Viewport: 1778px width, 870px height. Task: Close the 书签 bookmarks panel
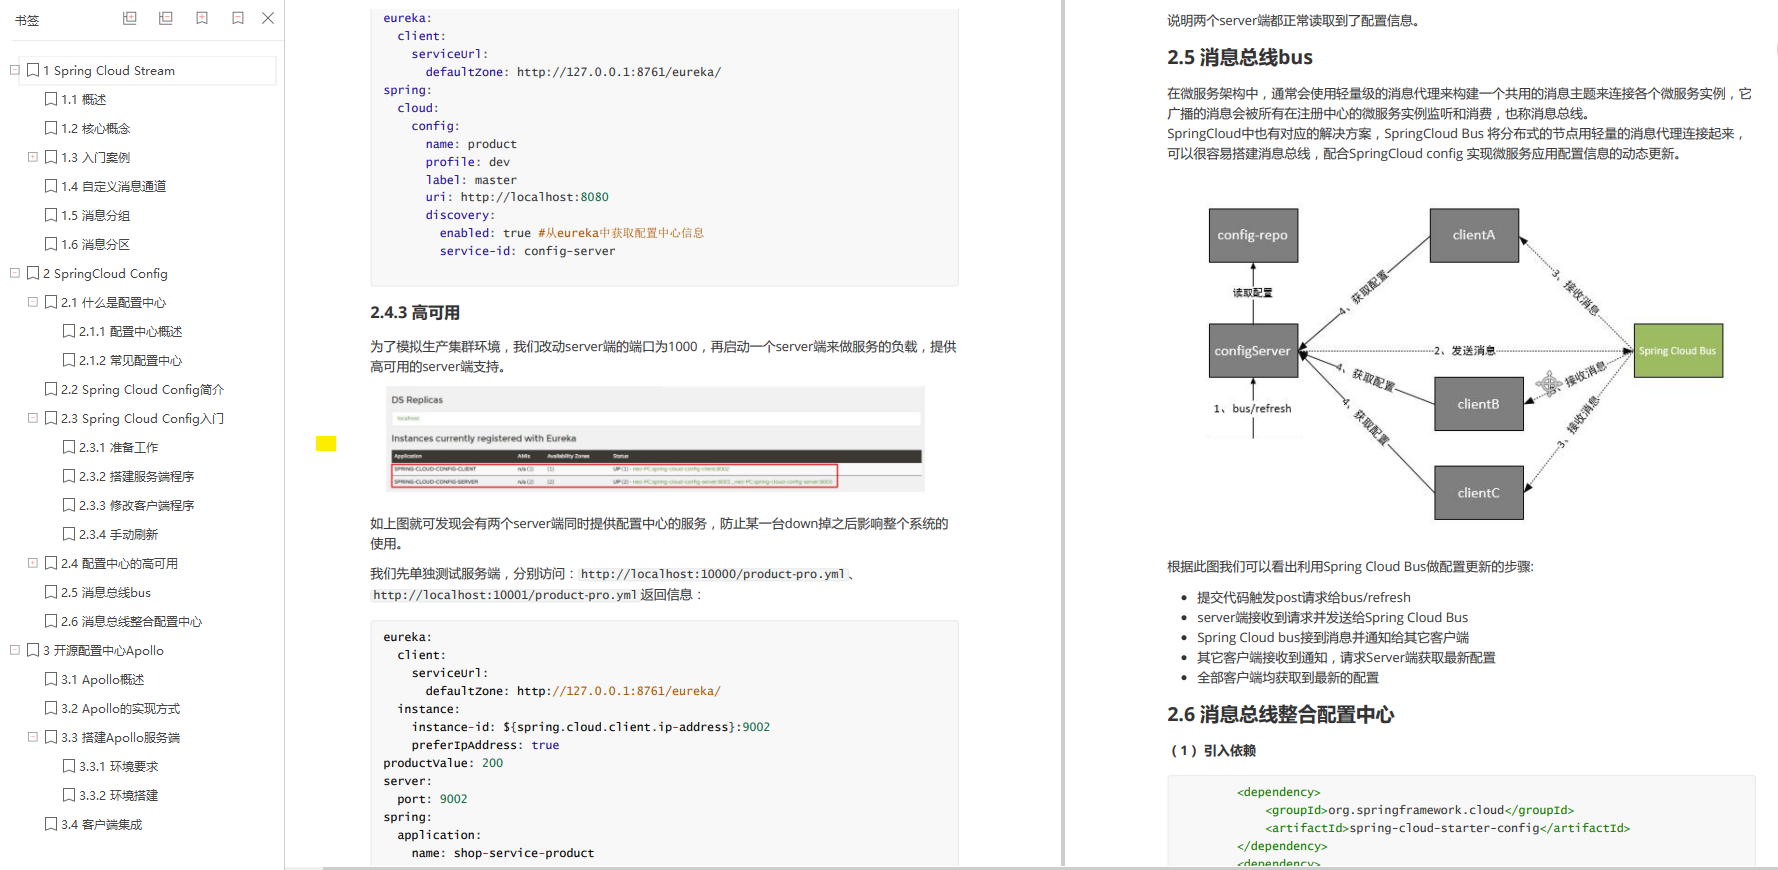[268, 18]
